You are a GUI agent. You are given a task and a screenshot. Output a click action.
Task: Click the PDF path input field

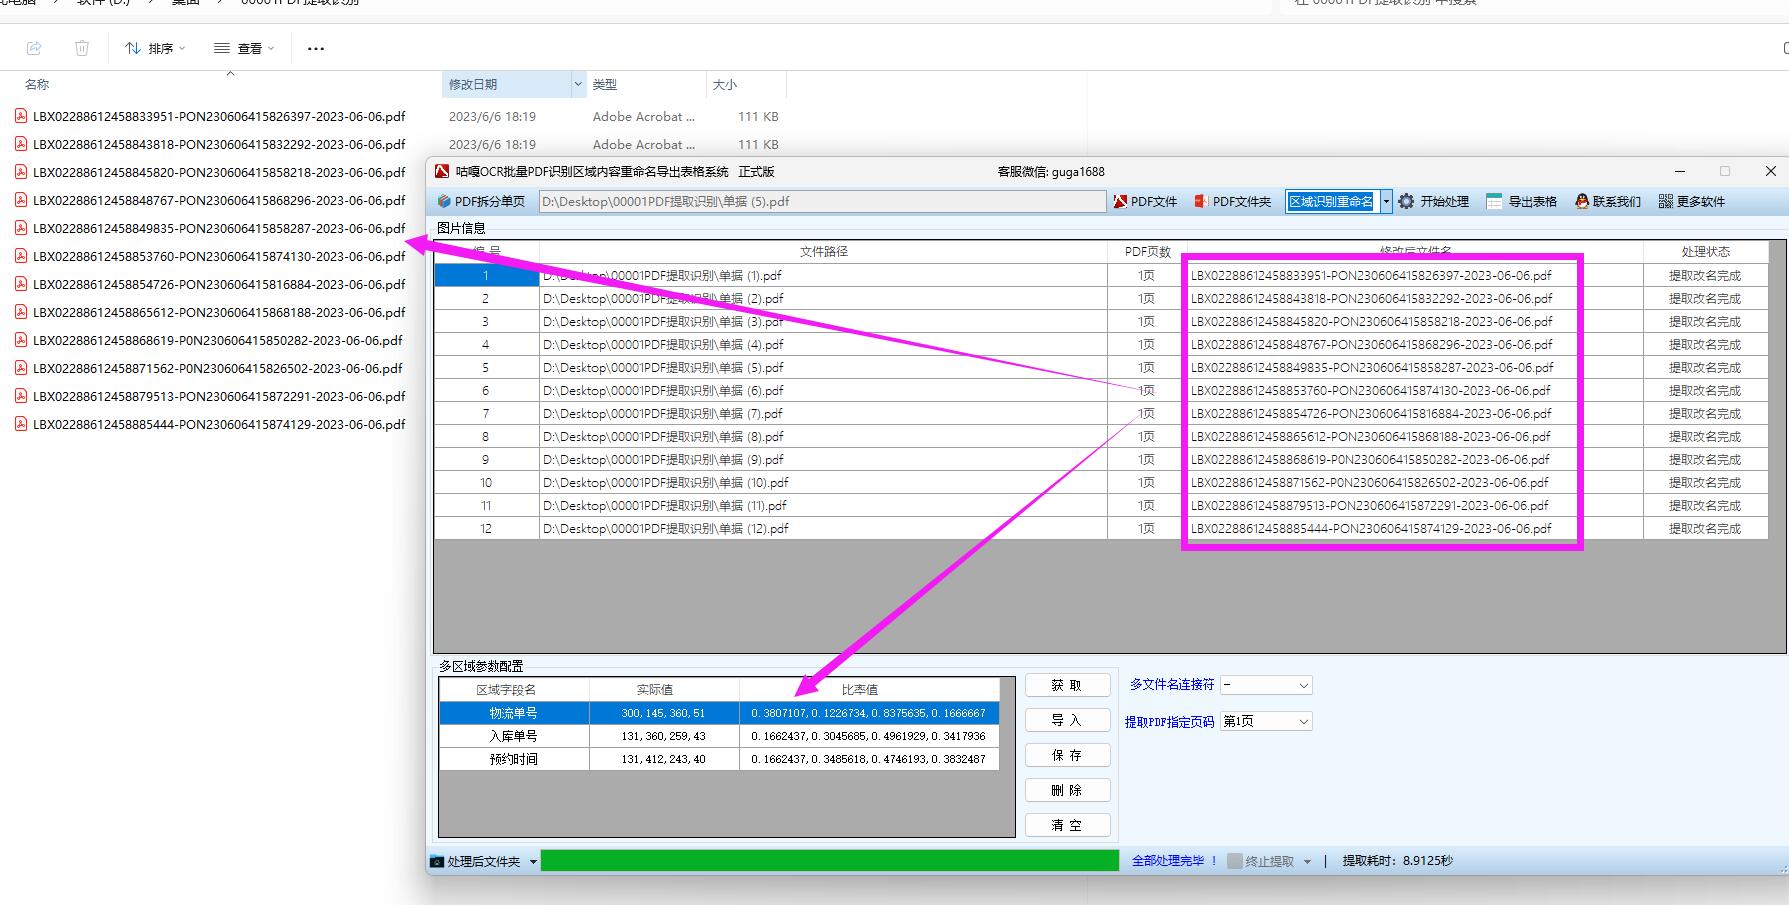pyautogui.click(x=822, y=201)
